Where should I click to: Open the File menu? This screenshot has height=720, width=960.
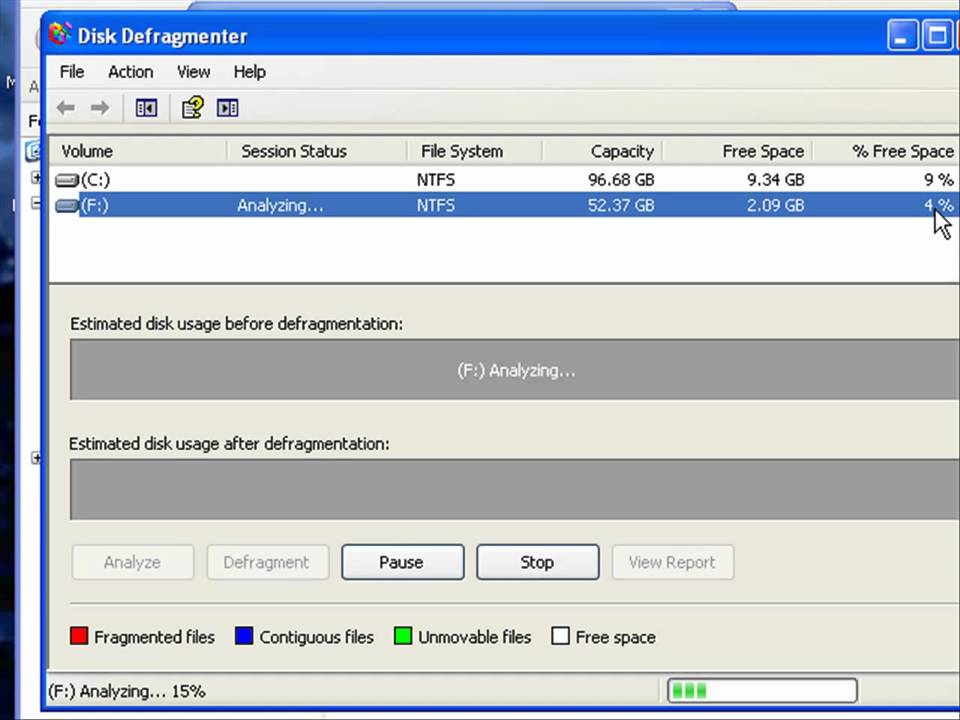click(x=72, y=72)
